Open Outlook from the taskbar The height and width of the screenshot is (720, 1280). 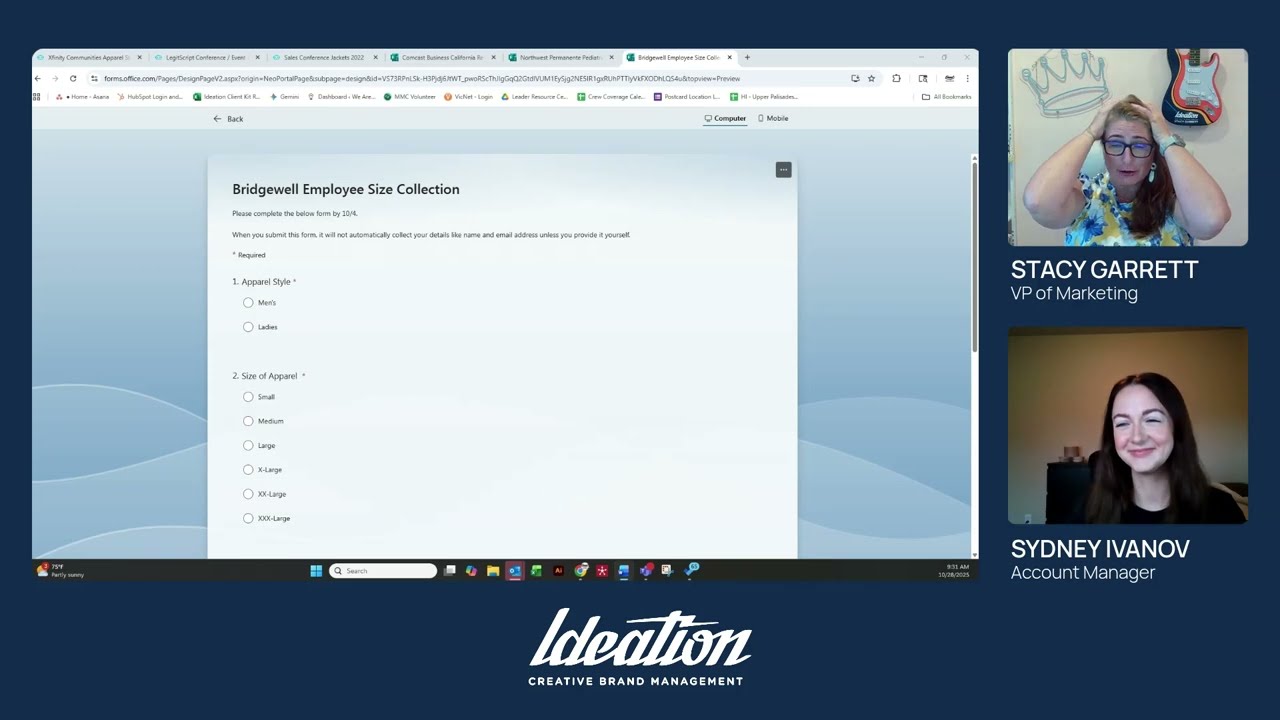click(x=515, y=571)
